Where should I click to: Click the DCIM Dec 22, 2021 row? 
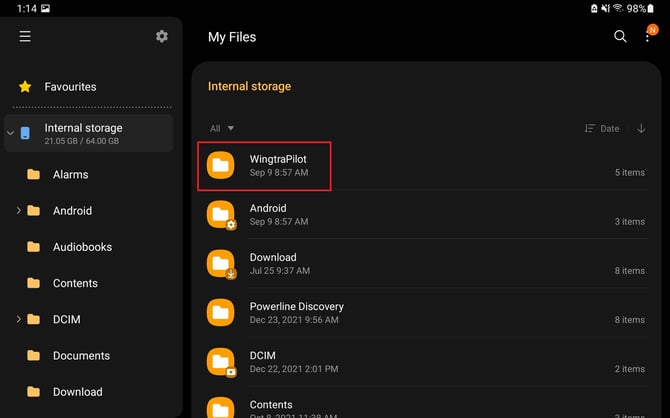coord(426,362)
